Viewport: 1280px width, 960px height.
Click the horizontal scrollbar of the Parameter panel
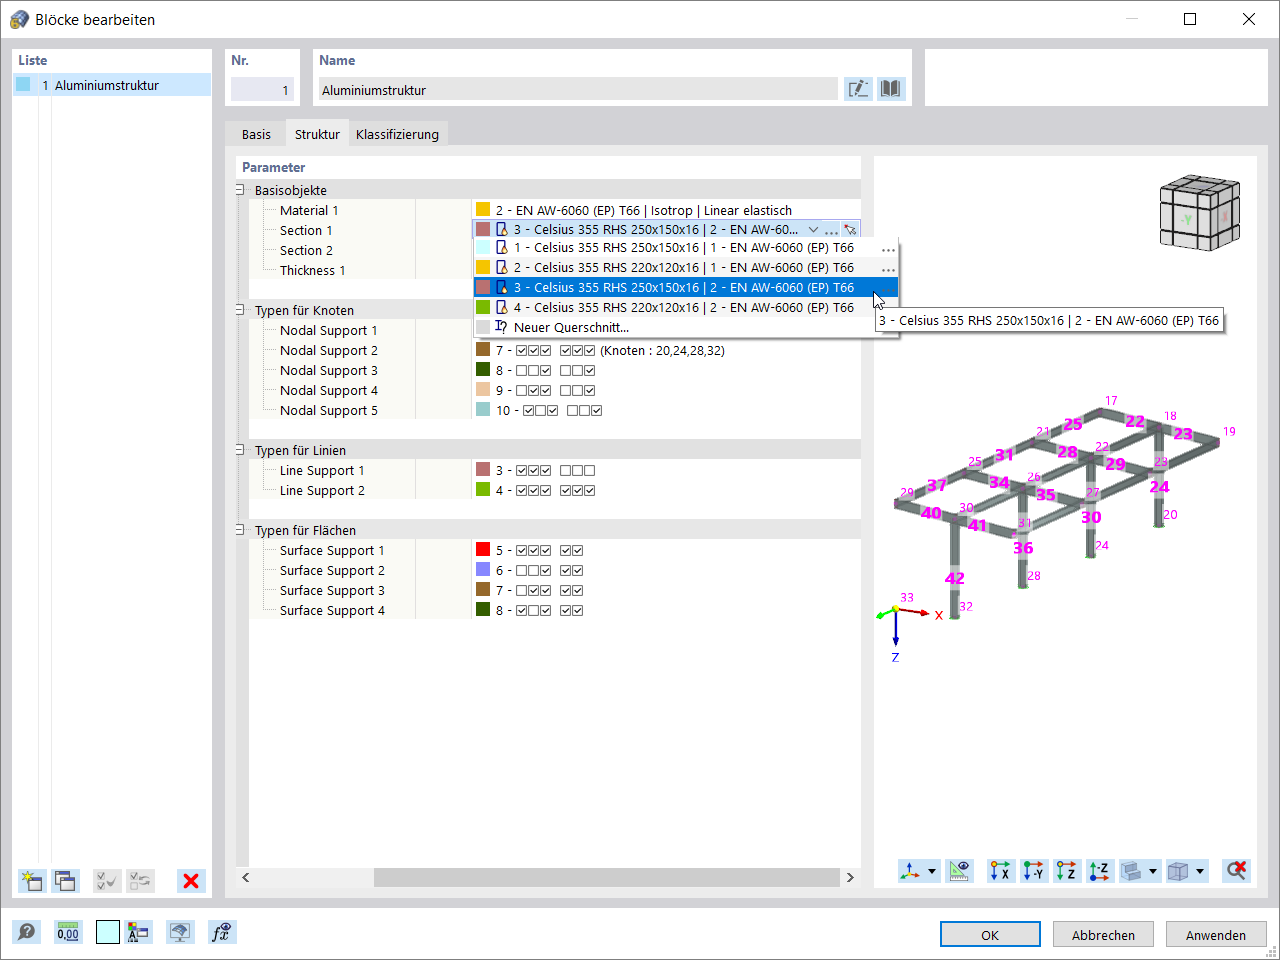click(x=606, y=877)
